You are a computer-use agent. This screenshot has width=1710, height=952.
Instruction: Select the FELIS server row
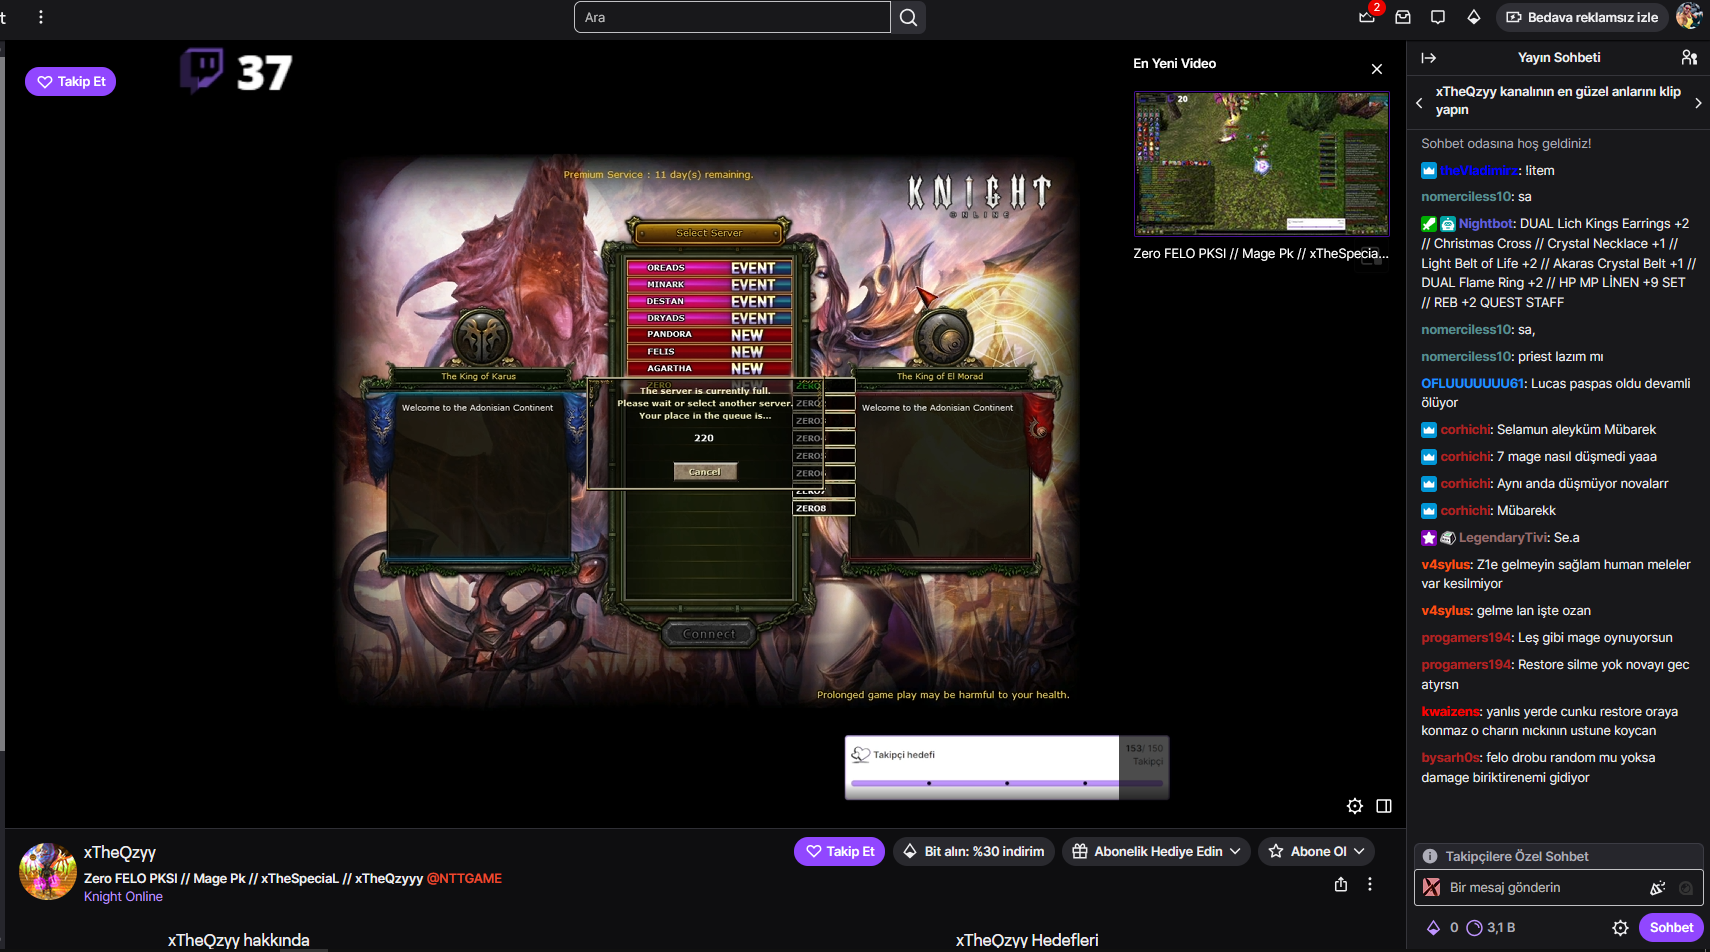(x=709, y=352)
